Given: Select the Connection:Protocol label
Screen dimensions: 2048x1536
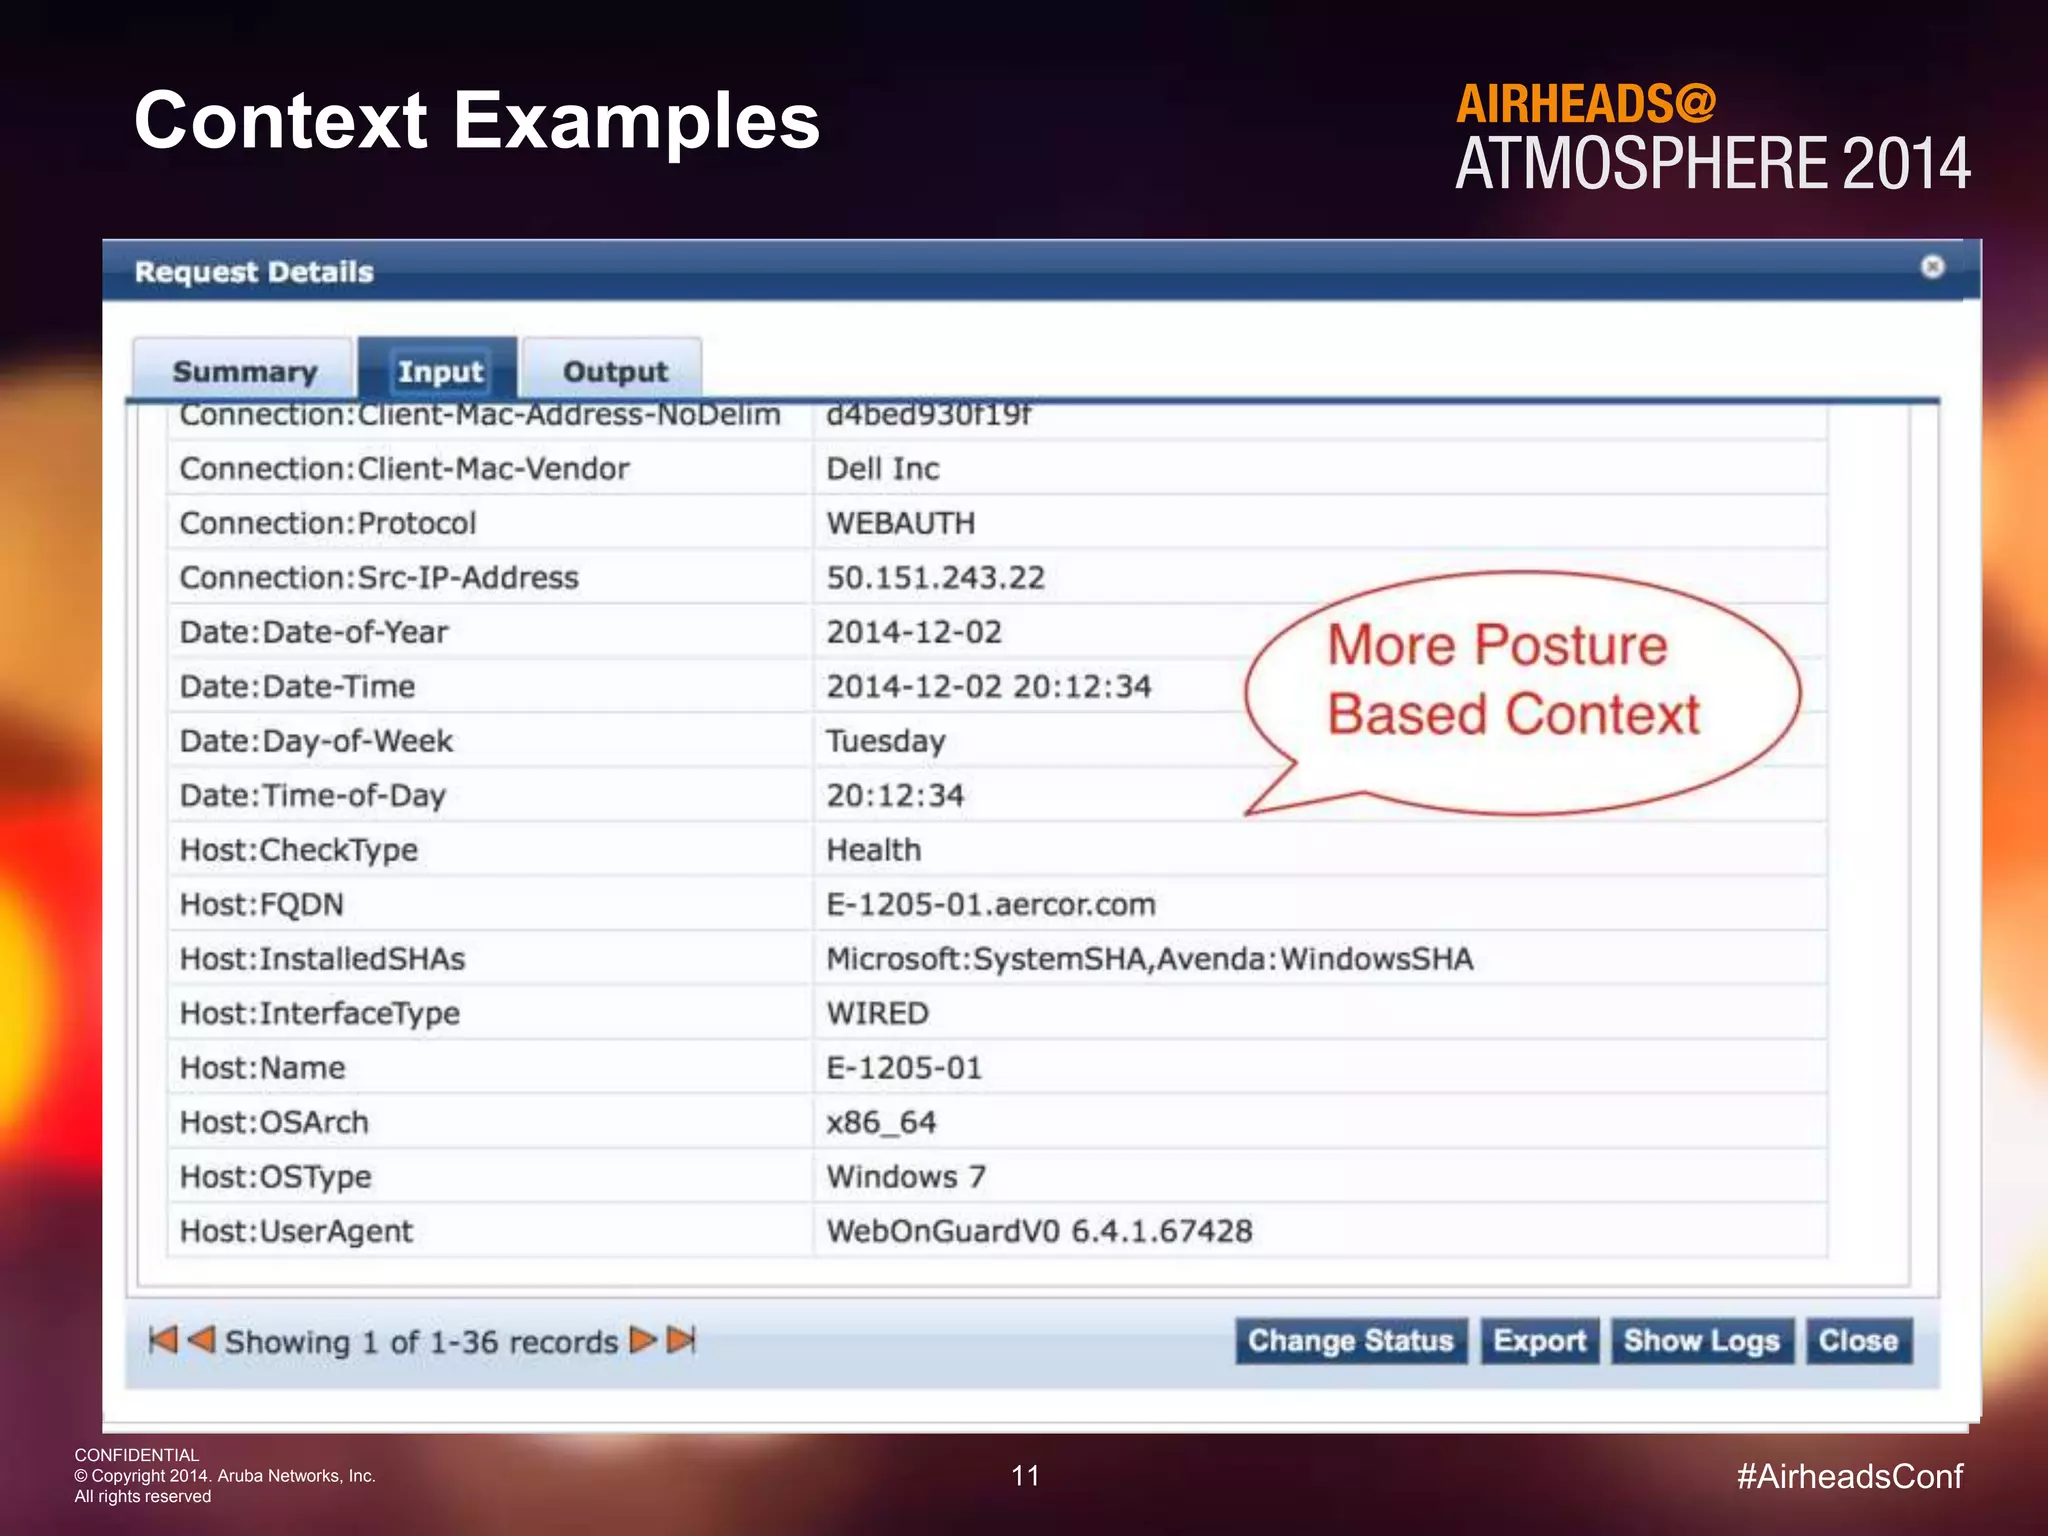Looking at the screenshot, I should tap(328, 523).
